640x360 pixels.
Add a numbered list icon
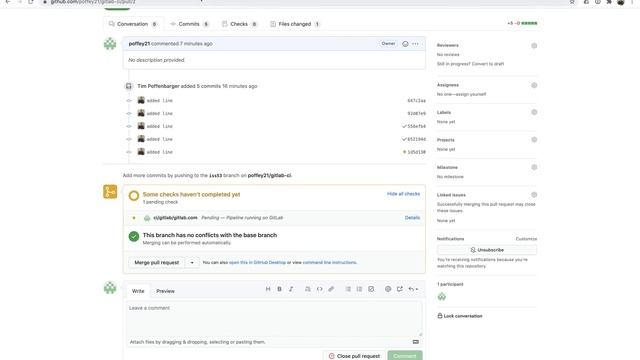[x=359, y=289]
